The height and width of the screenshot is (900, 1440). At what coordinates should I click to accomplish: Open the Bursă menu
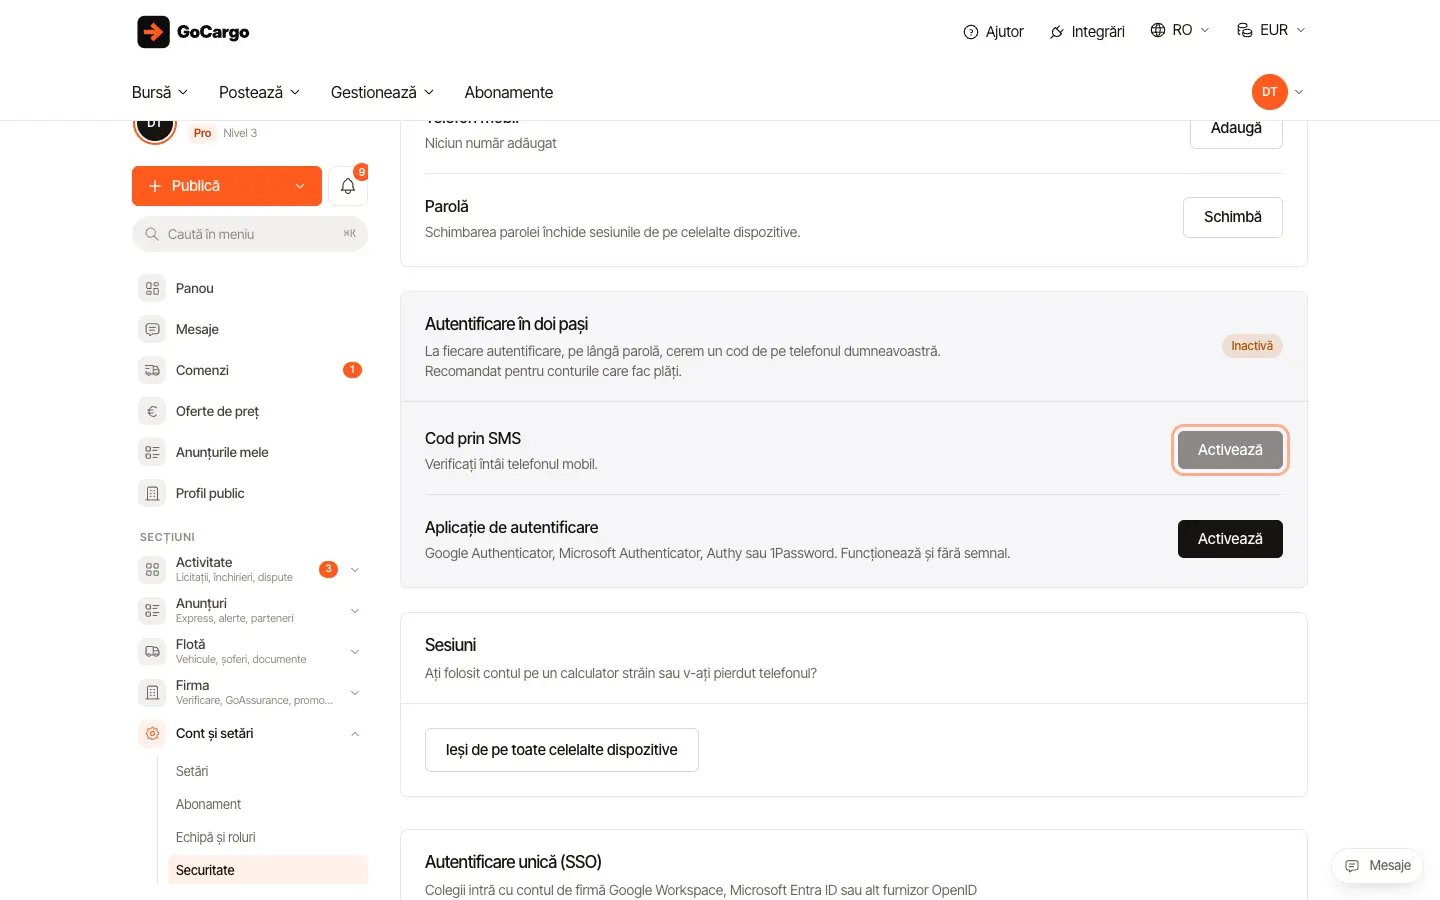[x=160, y=92]
